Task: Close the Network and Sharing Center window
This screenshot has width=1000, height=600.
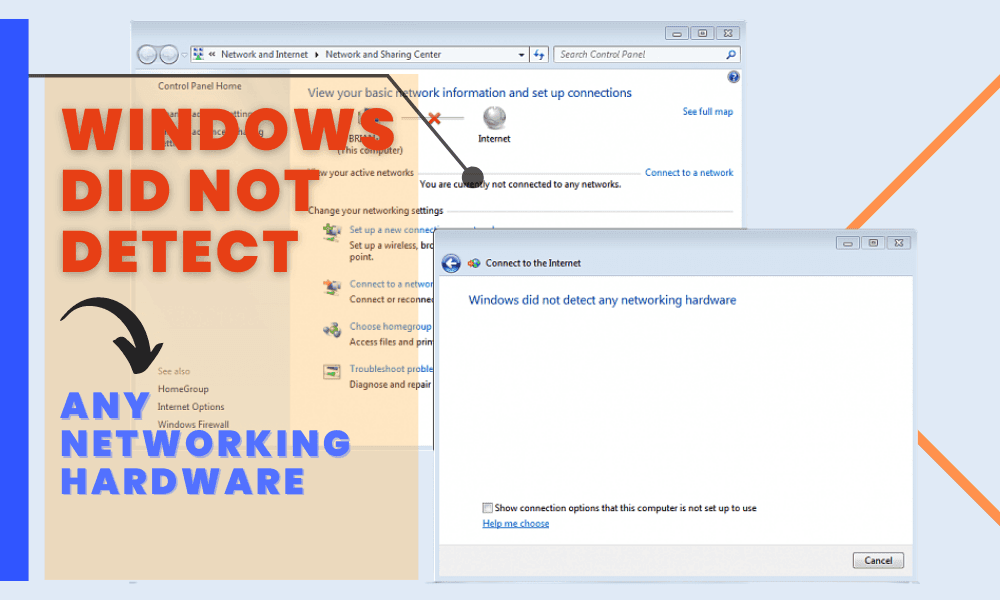Action: coord(728,33)
